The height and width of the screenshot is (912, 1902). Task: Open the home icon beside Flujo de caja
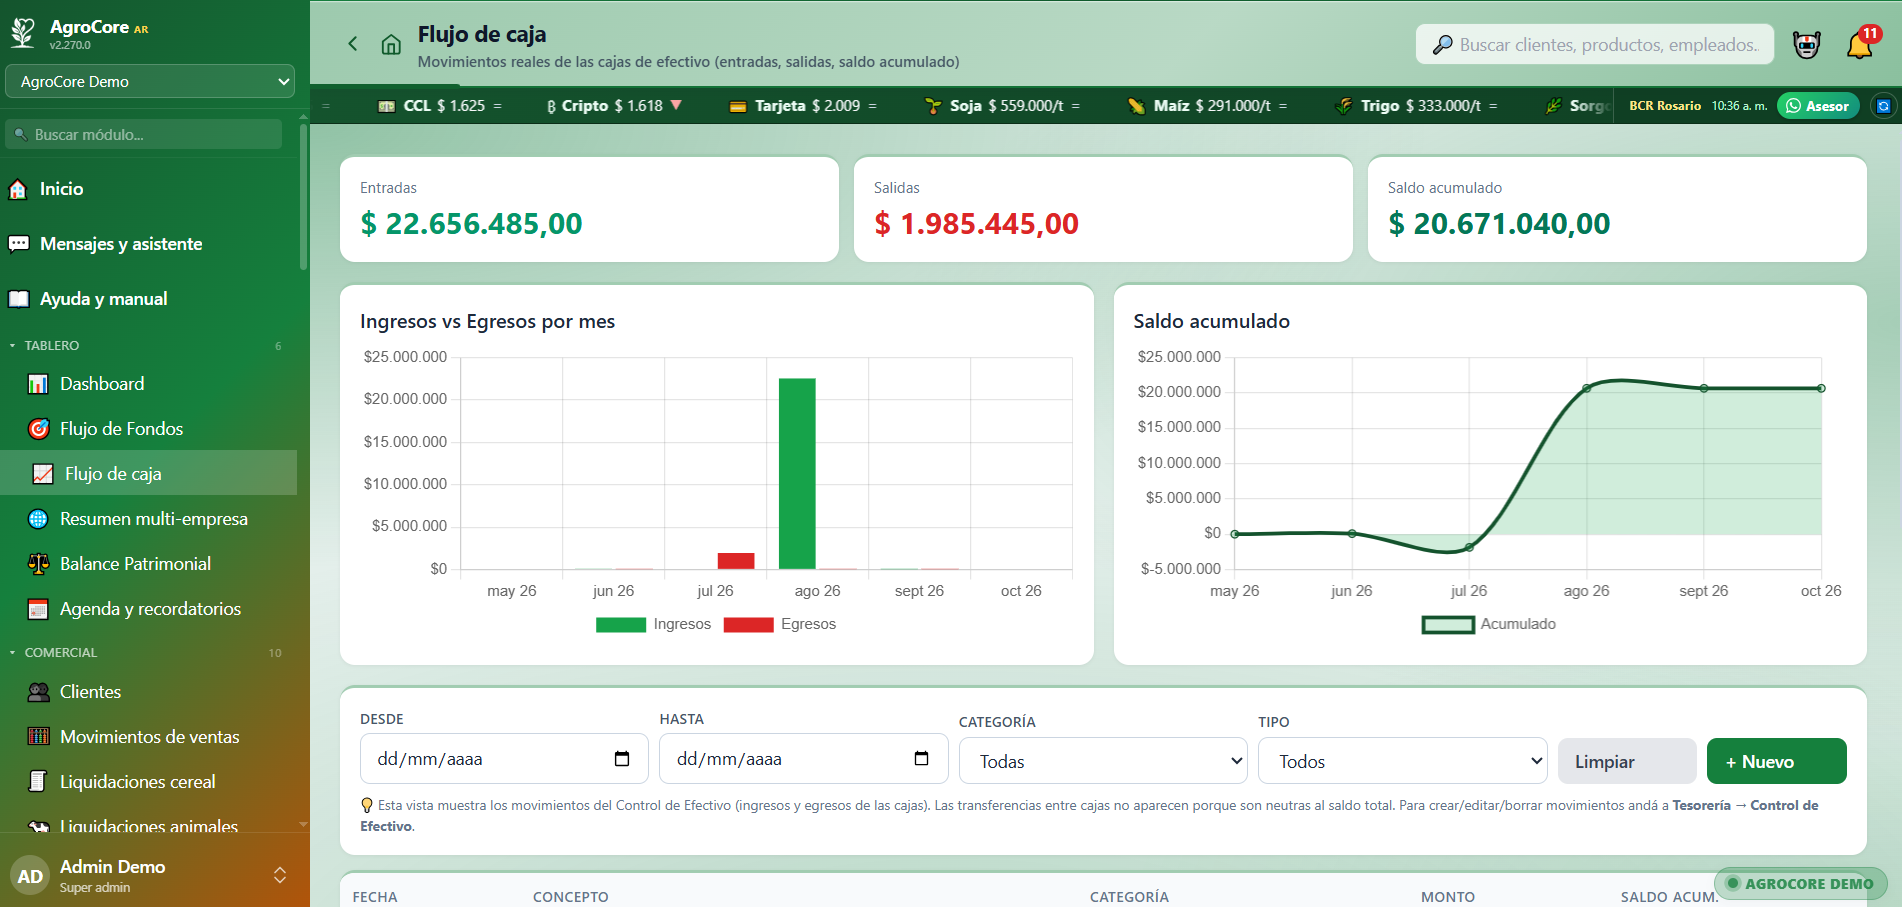(391, 44)
